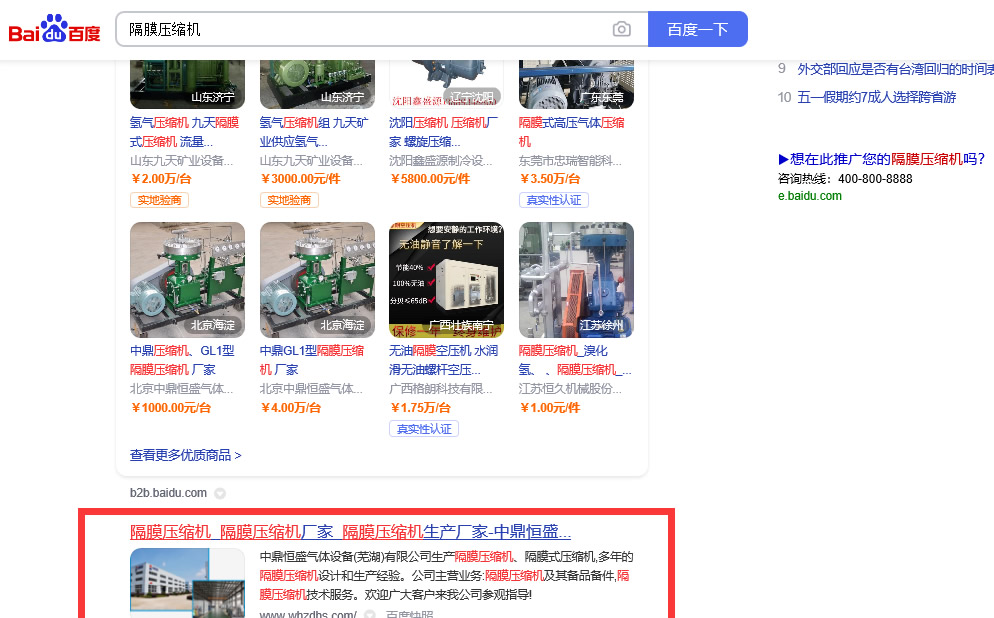994x618 pixels.
Task: Click the Baidu logo
Action: pyautogui.click(x=55, y=30)
